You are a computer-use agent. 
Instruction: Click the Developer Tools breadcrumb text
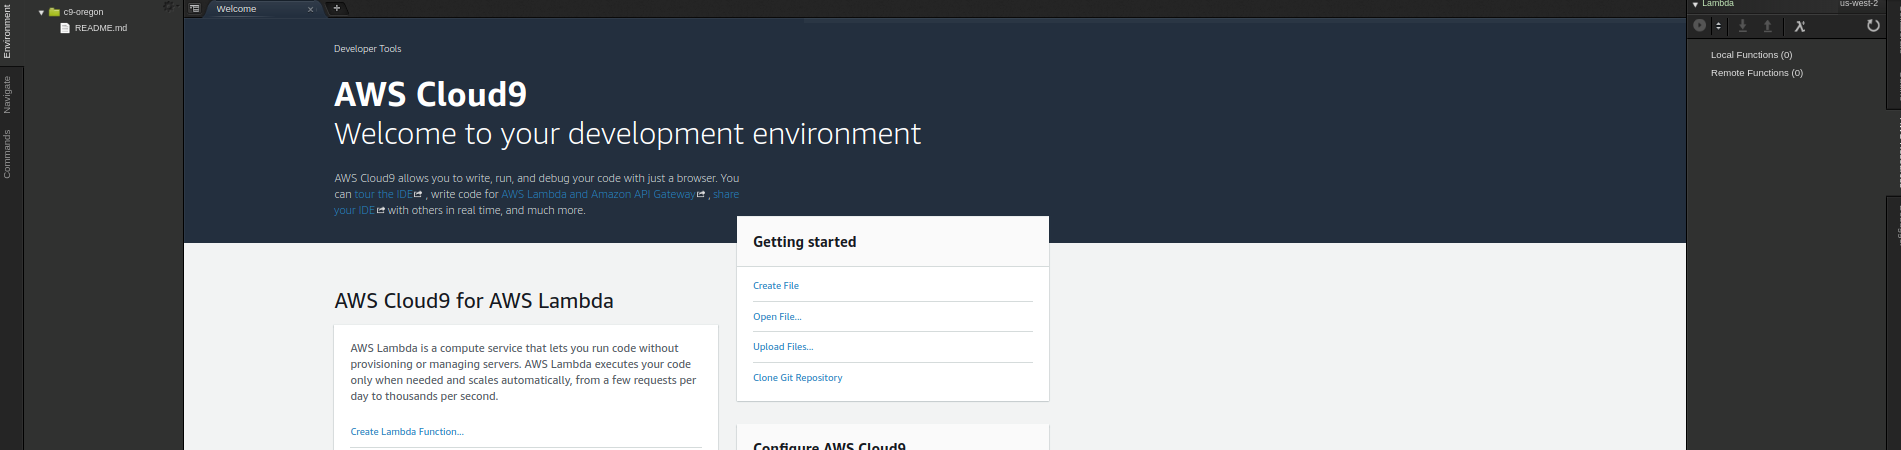click(x=368, y=49)
